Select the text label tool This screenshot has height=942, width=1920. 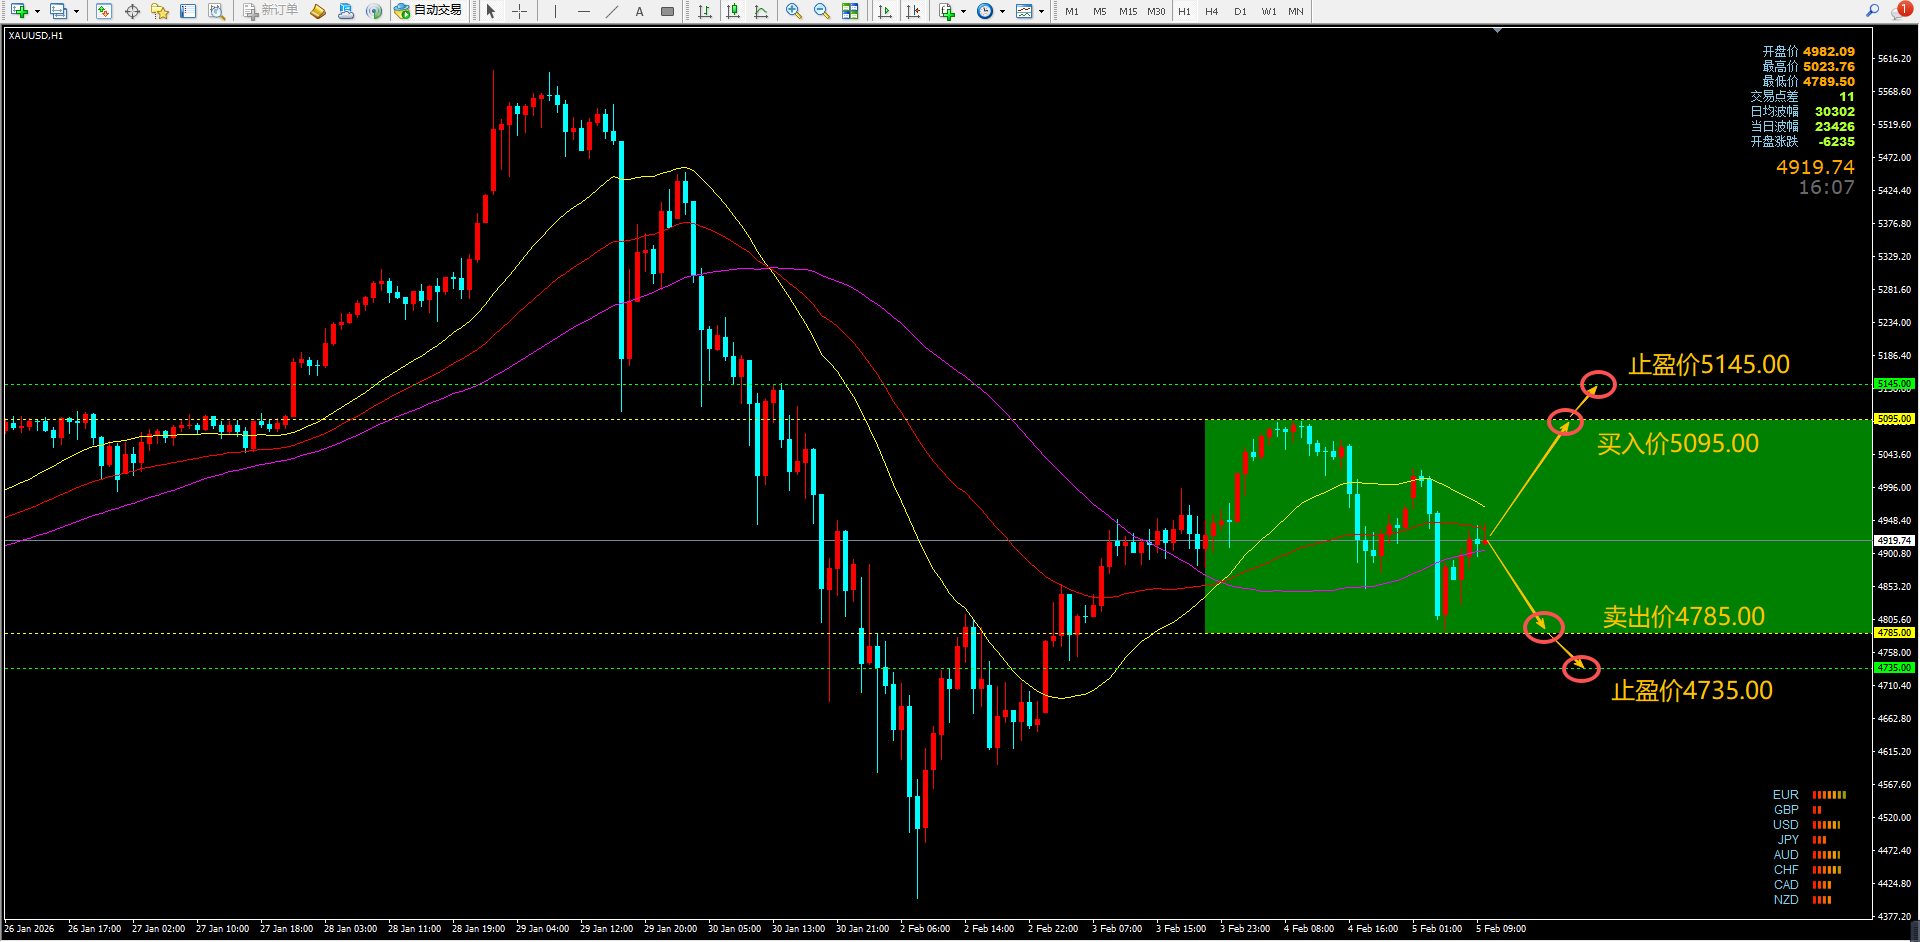[x=639, y=11]
